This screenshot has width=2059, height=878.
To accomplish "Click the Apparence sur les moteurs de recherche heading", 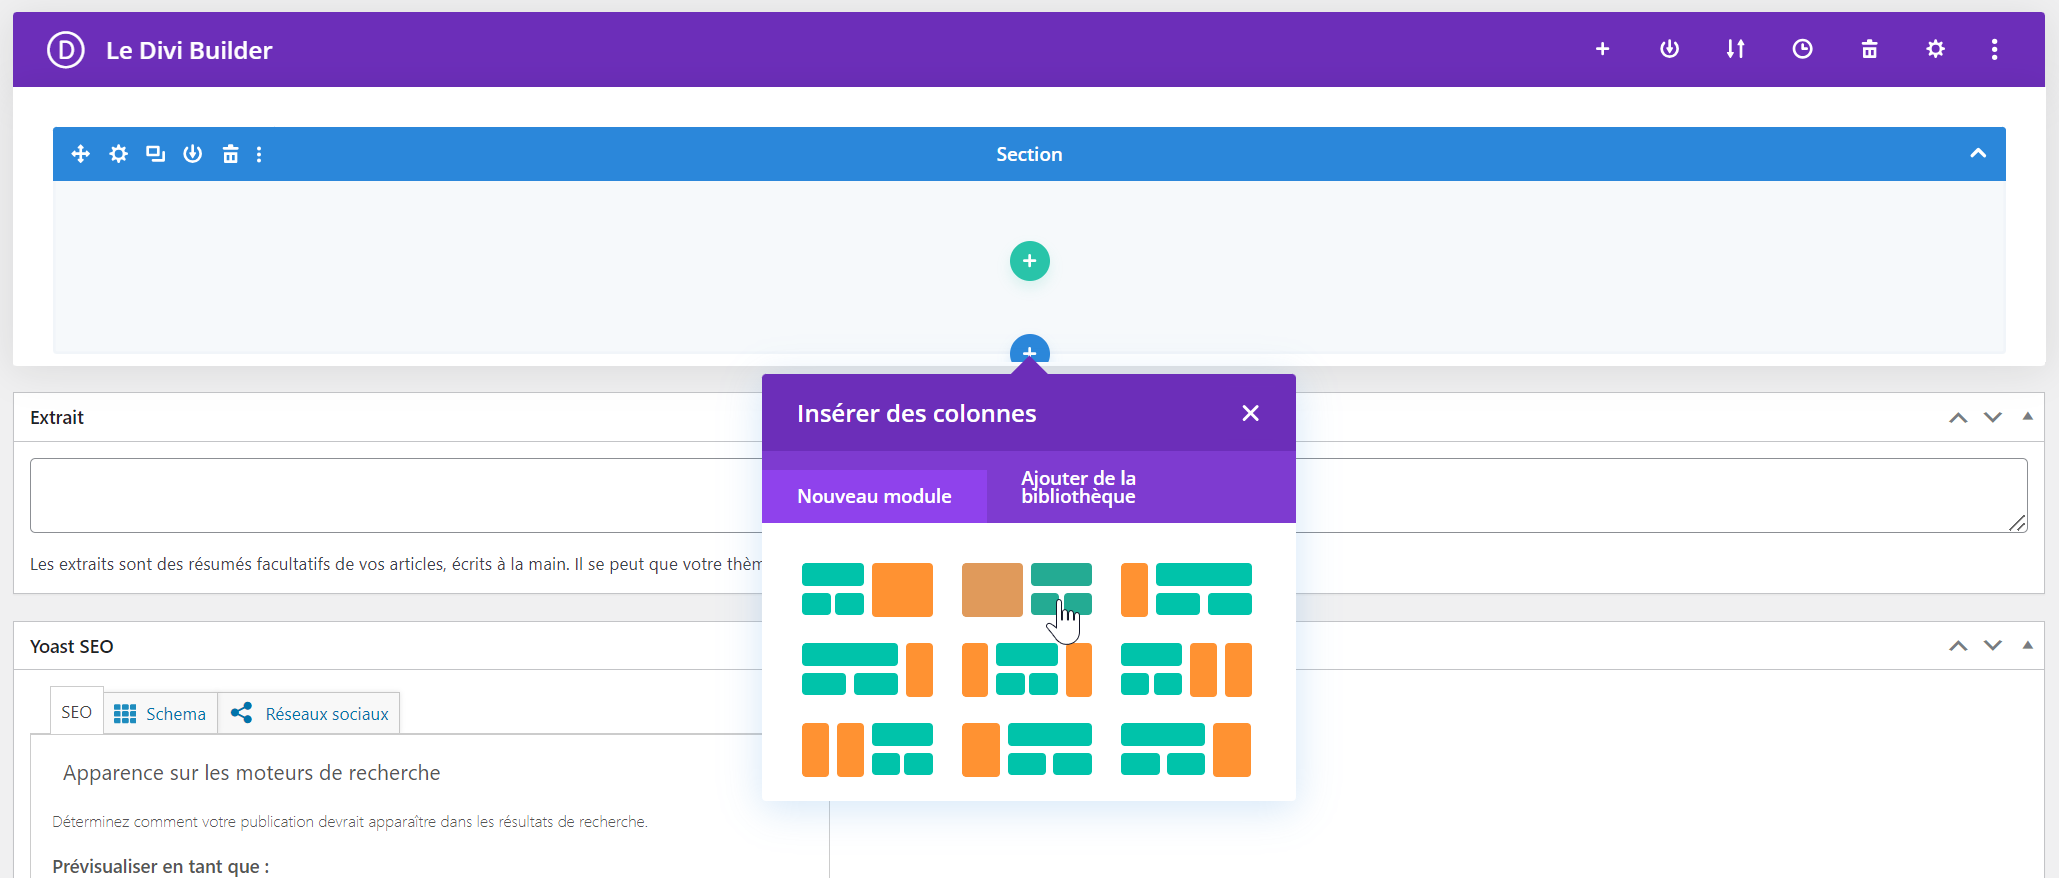I will 251,773.
